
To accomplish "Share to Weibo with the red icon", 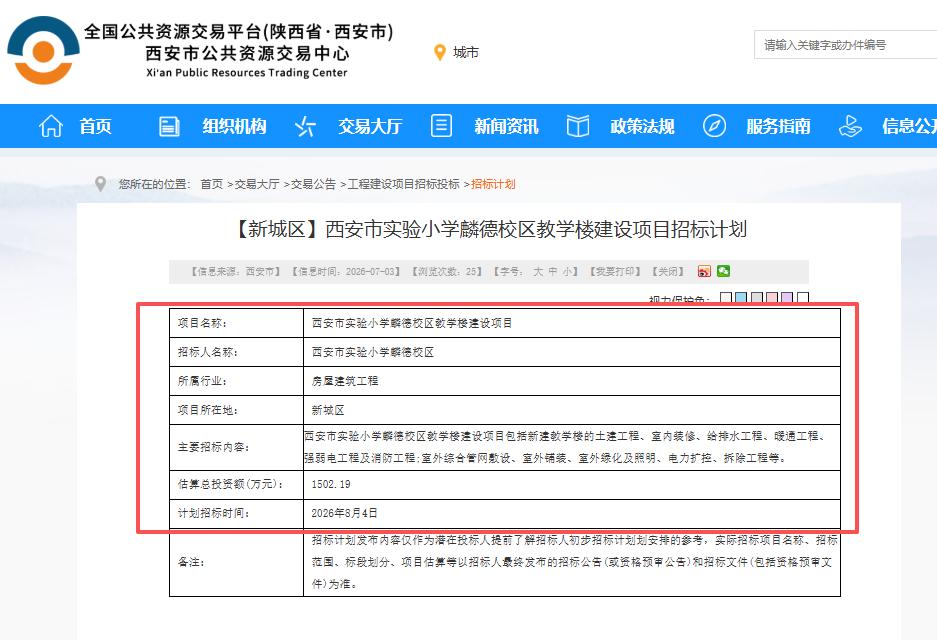I will (704, 271).
